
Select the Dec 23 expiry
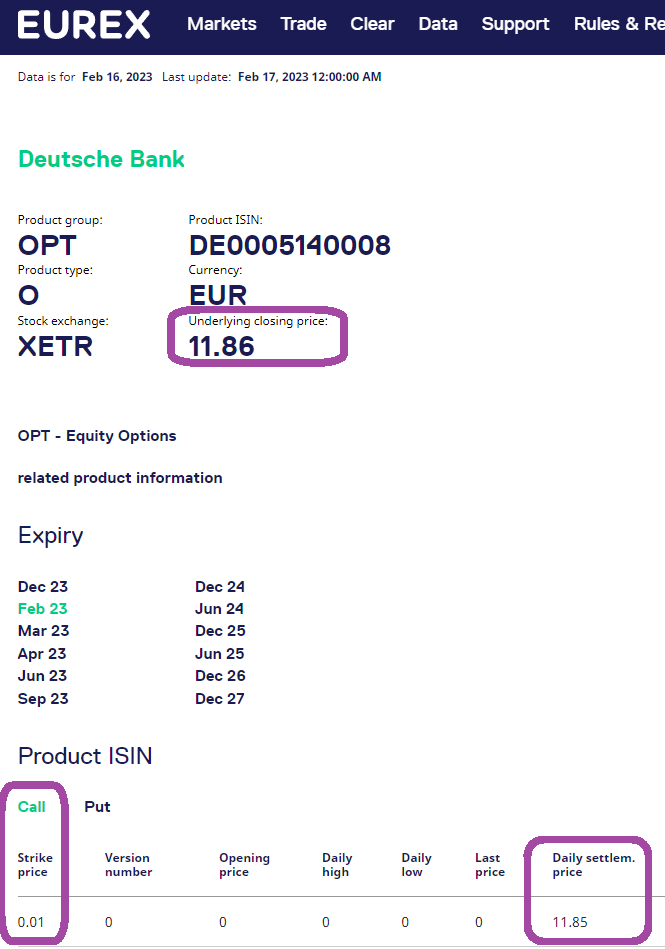tap(43, 587)
